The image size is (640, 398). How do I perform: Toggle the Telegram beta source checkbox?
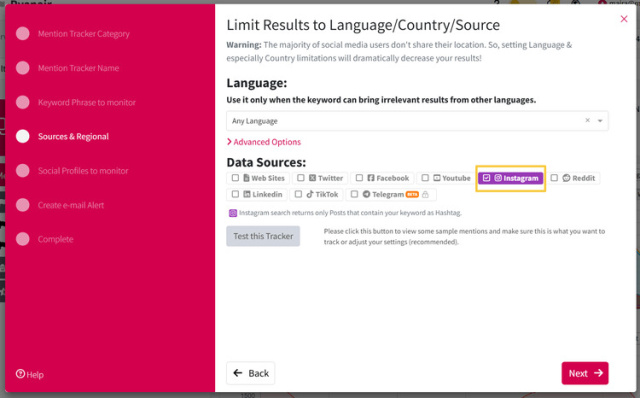point(354,194)
